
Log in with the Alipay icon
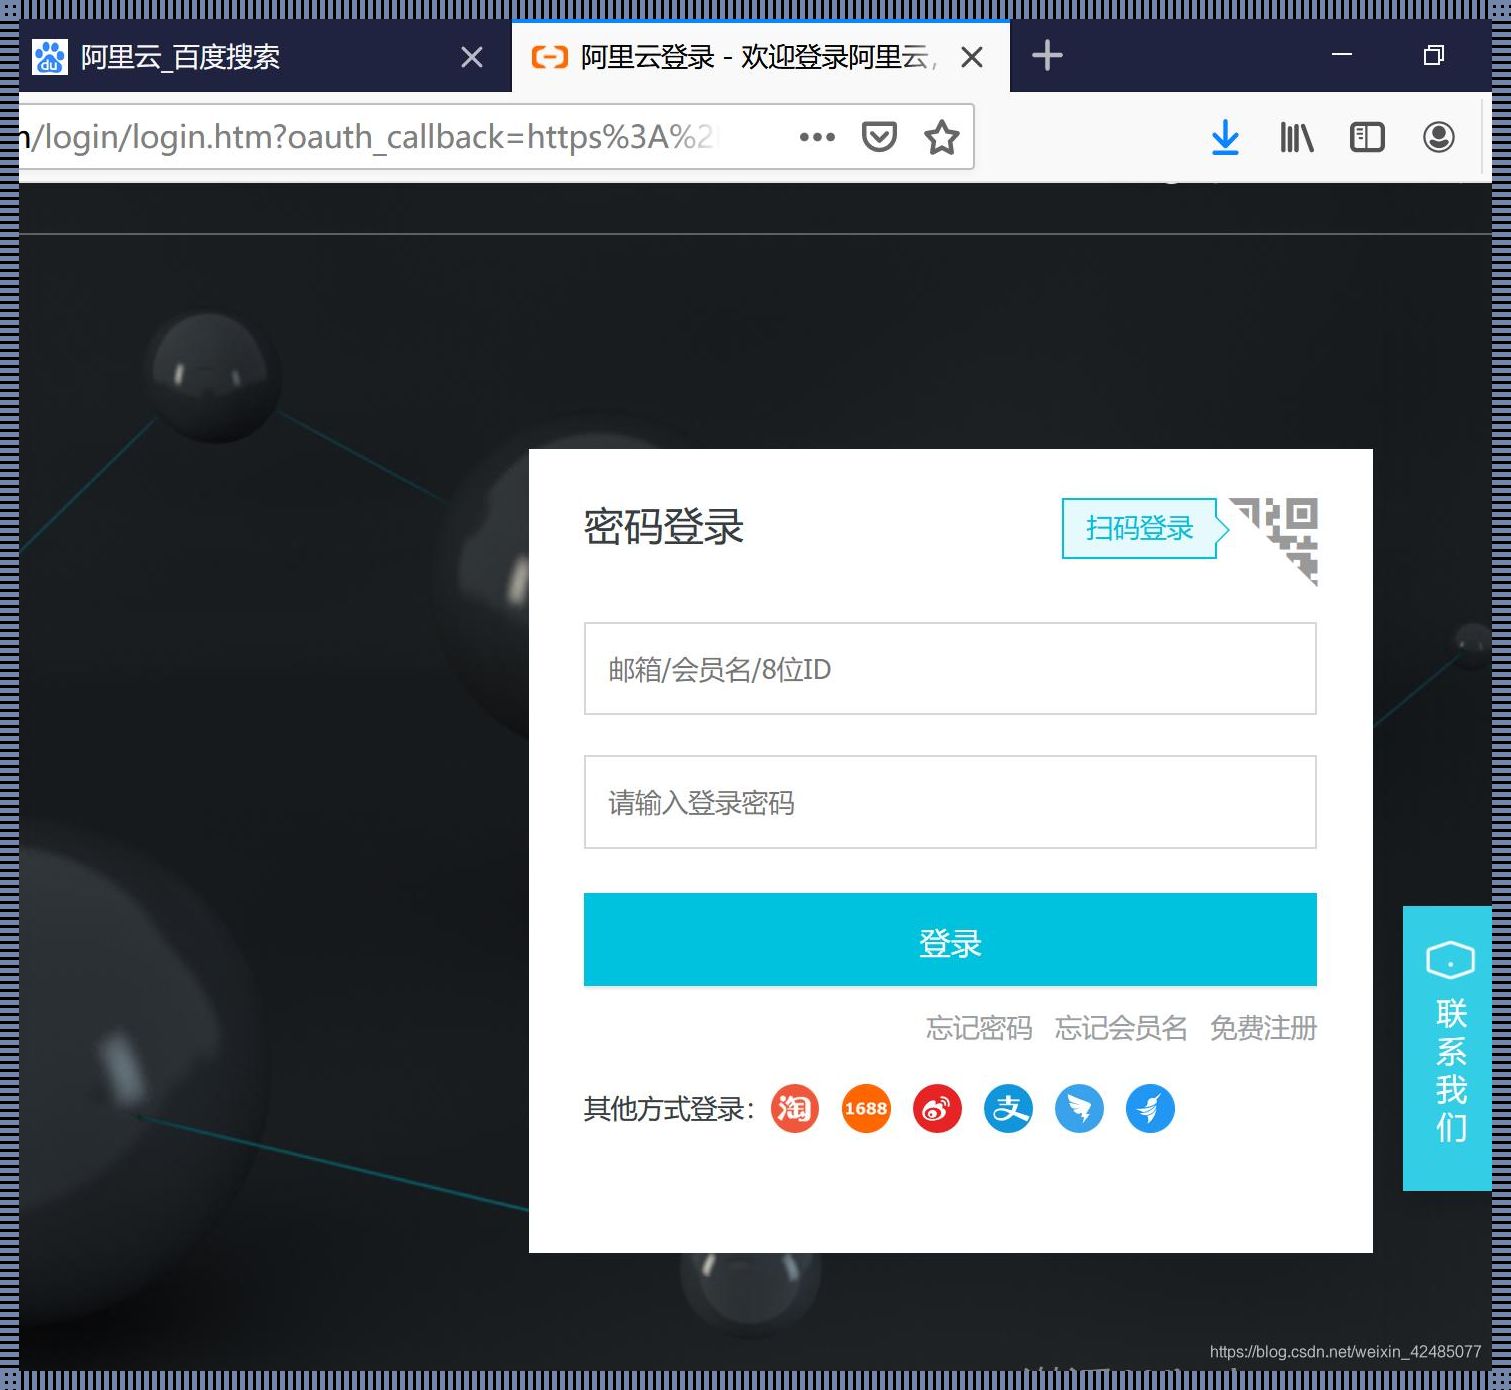[x=1008, y=1109]
